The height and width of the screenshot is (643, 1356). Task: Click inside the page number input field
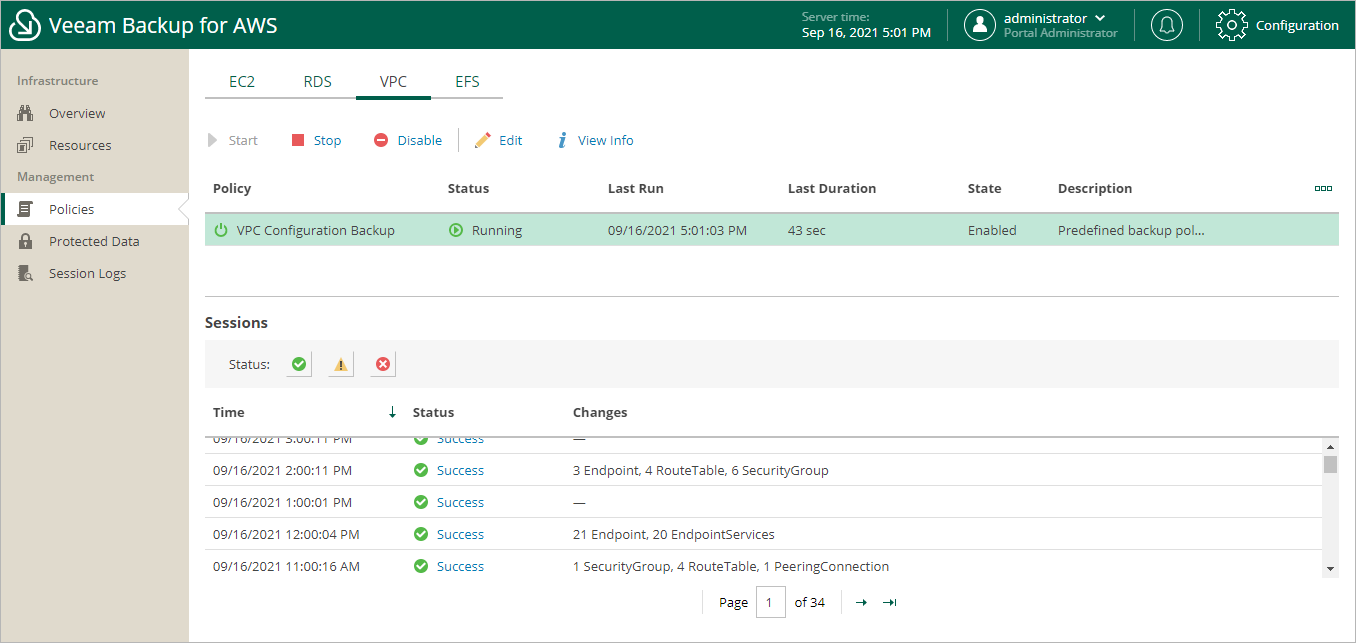pos(770,602)
